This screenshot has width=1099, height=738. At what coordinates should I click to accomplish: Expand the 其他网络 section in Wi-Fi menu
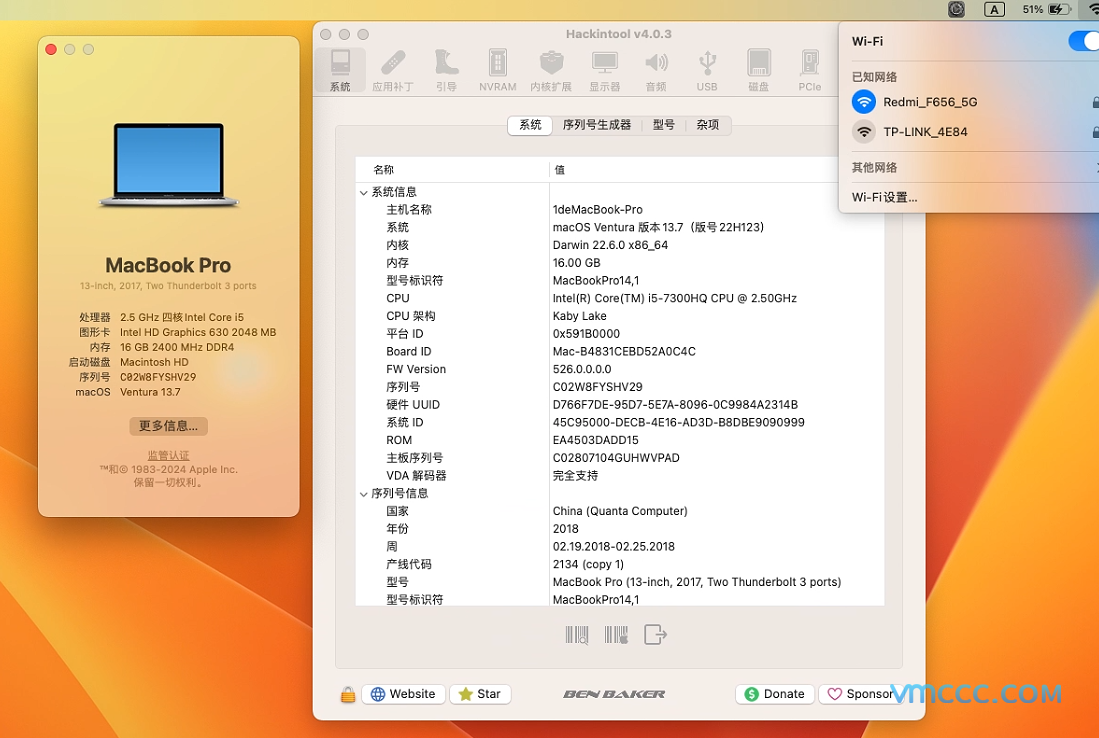(975, 168)
